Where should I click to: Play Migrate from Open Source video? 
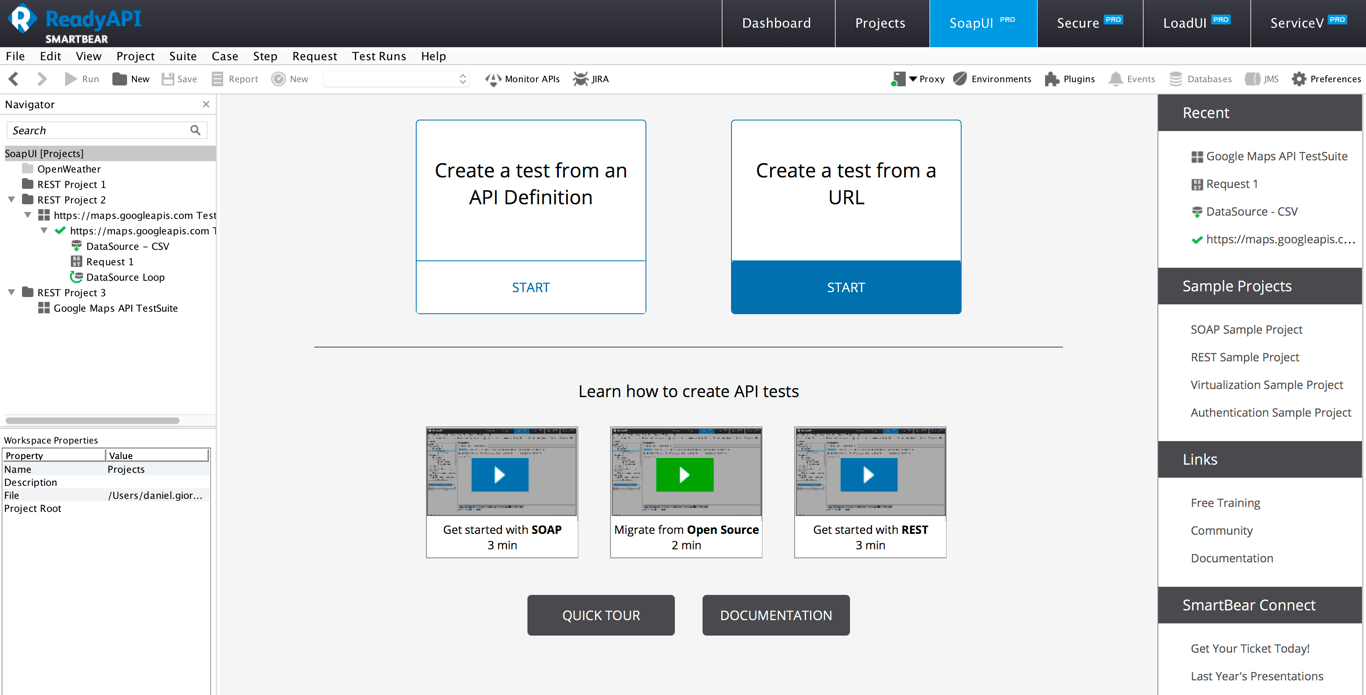[685, 475]
